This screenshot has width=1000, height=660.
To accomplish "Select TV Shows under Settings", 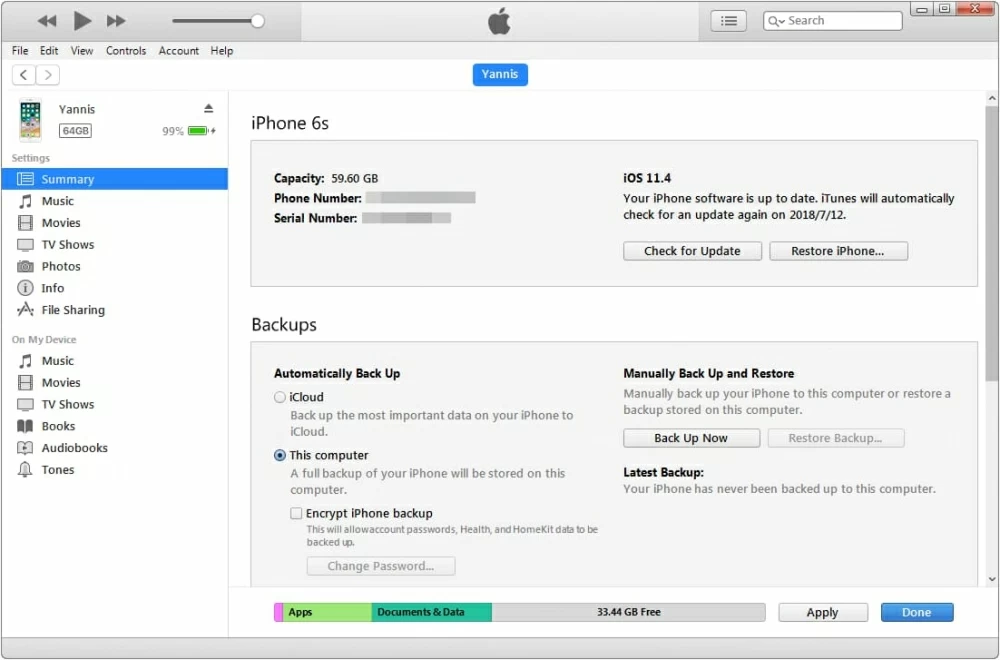I will [67, 244].
